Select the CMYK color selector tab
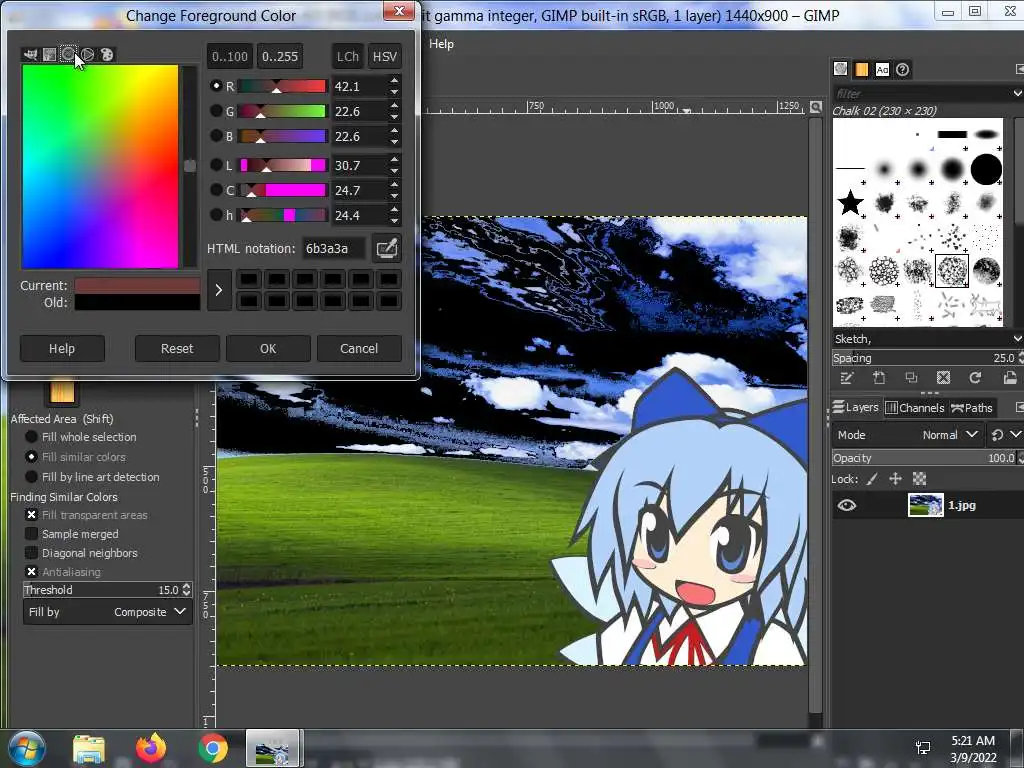The height and width of the screenshot is (768, 1024). click(x=49, y=55)
